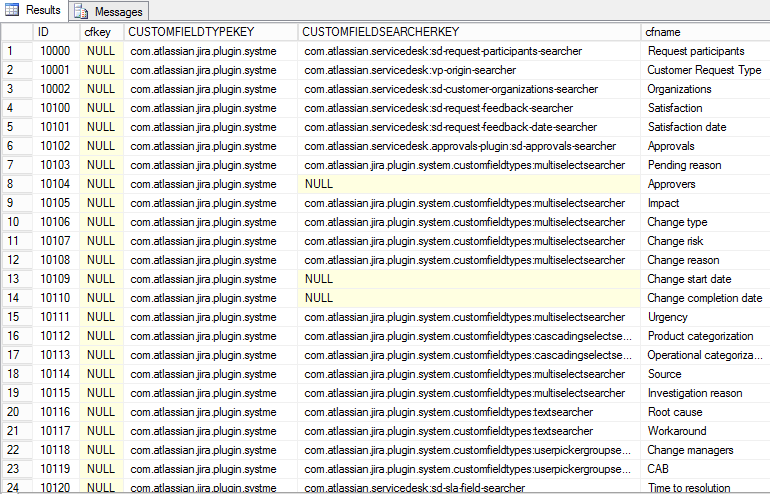Switch to the Results tab
The width and height of the screenshot is (770, 494).
click(34, 10)
